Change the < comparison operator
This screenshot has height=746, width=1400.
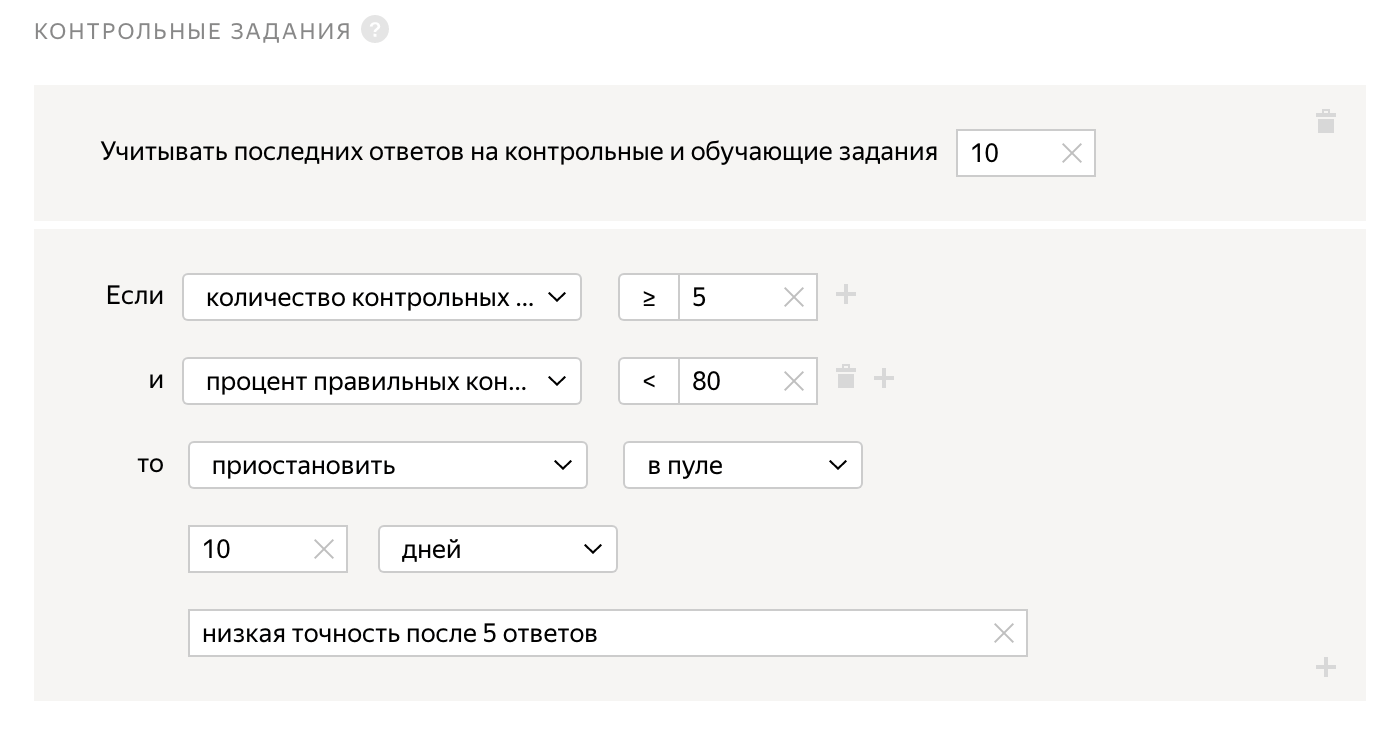coord(649,381)
